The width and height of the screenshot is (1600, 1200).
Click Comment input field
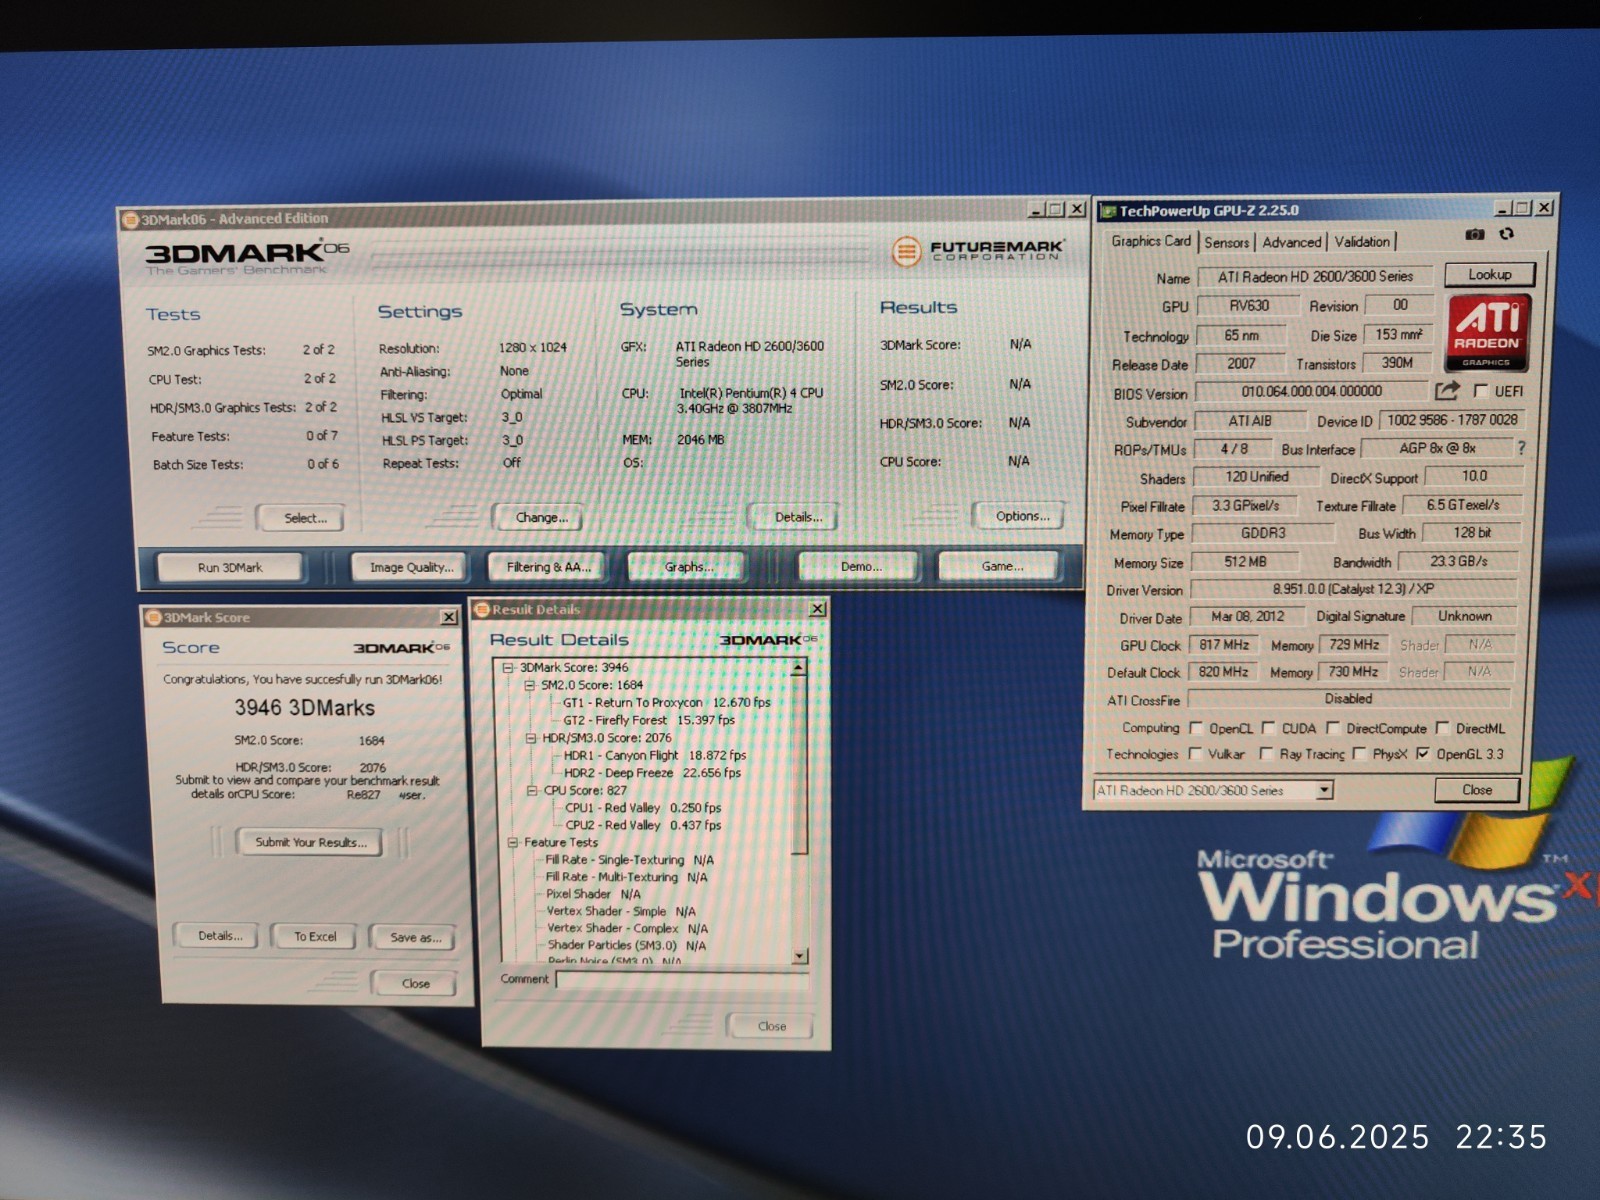682,979
